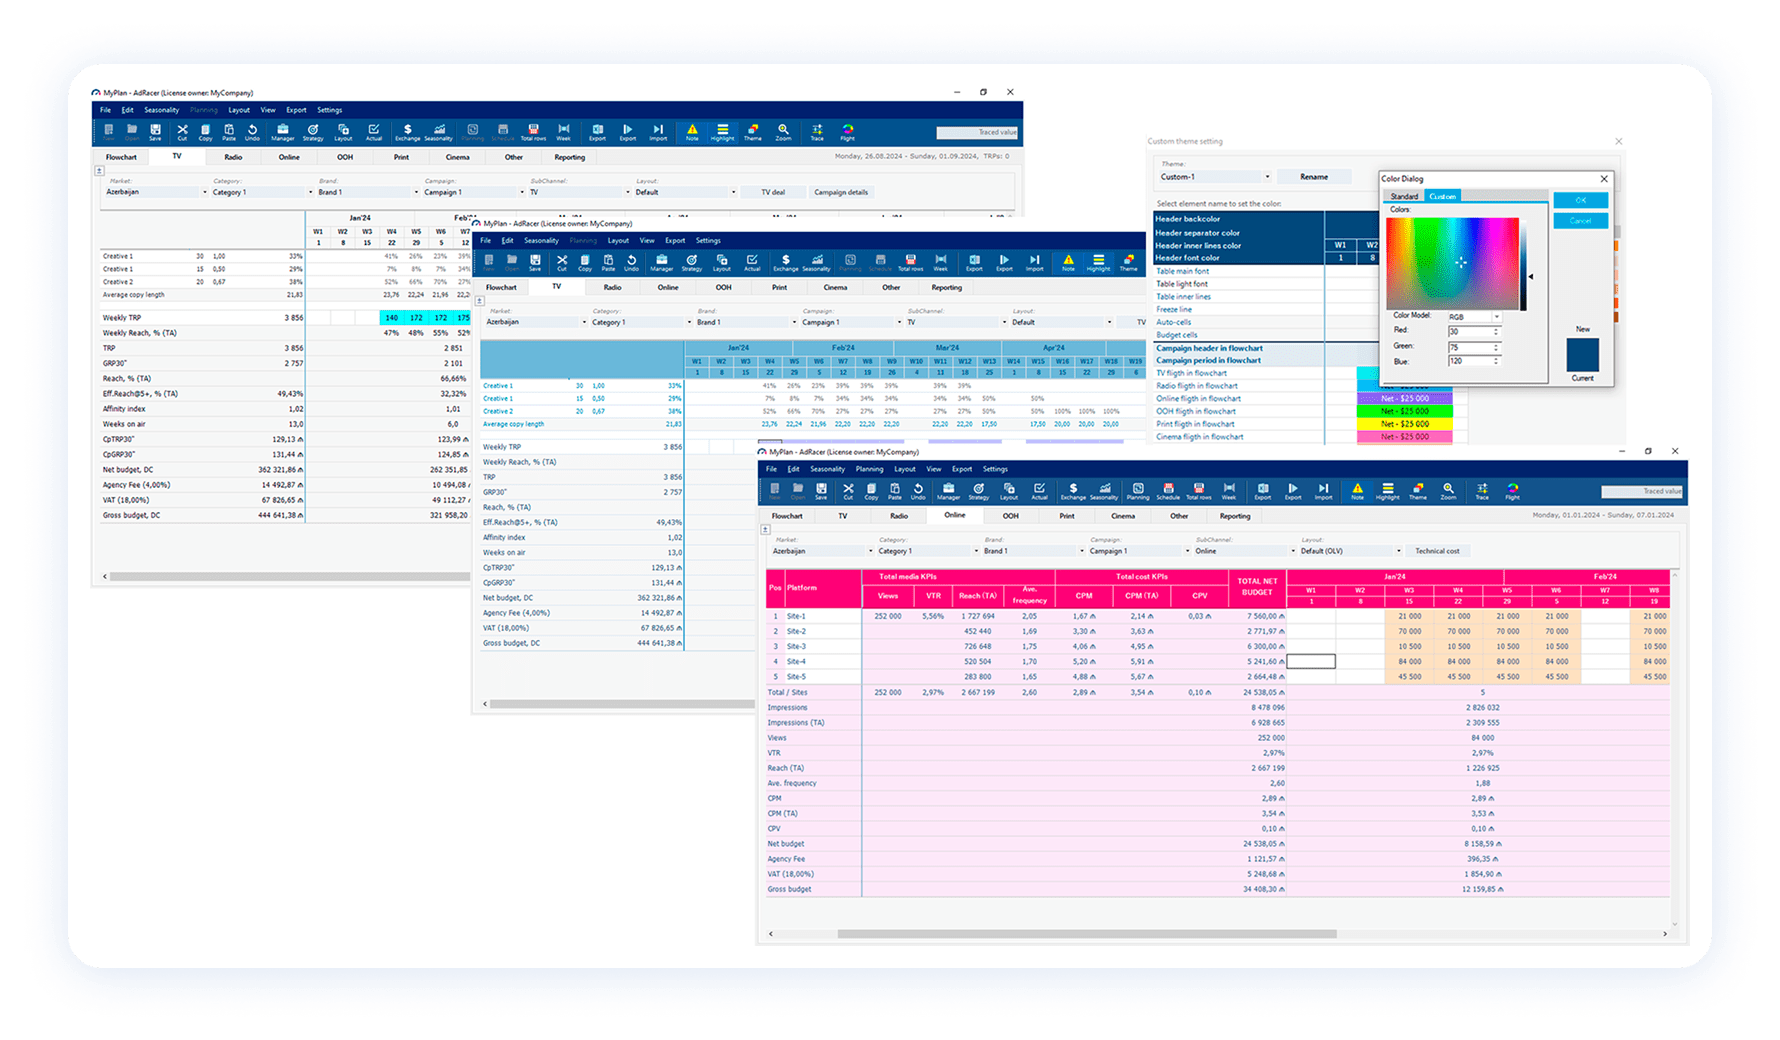Open Market dropdown in back-left TV window
The height and width of the screenshot is (1040, 1780).
pyautogui.click(x=156, y=192)
